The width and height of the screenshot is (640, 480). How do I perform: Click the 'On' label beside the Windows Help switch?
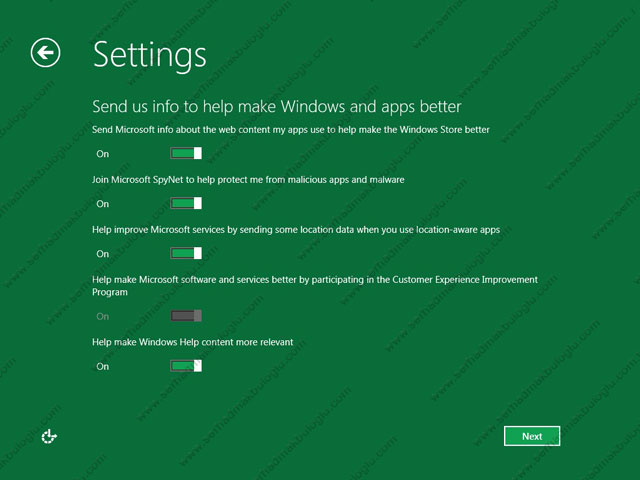coord(102,367)
